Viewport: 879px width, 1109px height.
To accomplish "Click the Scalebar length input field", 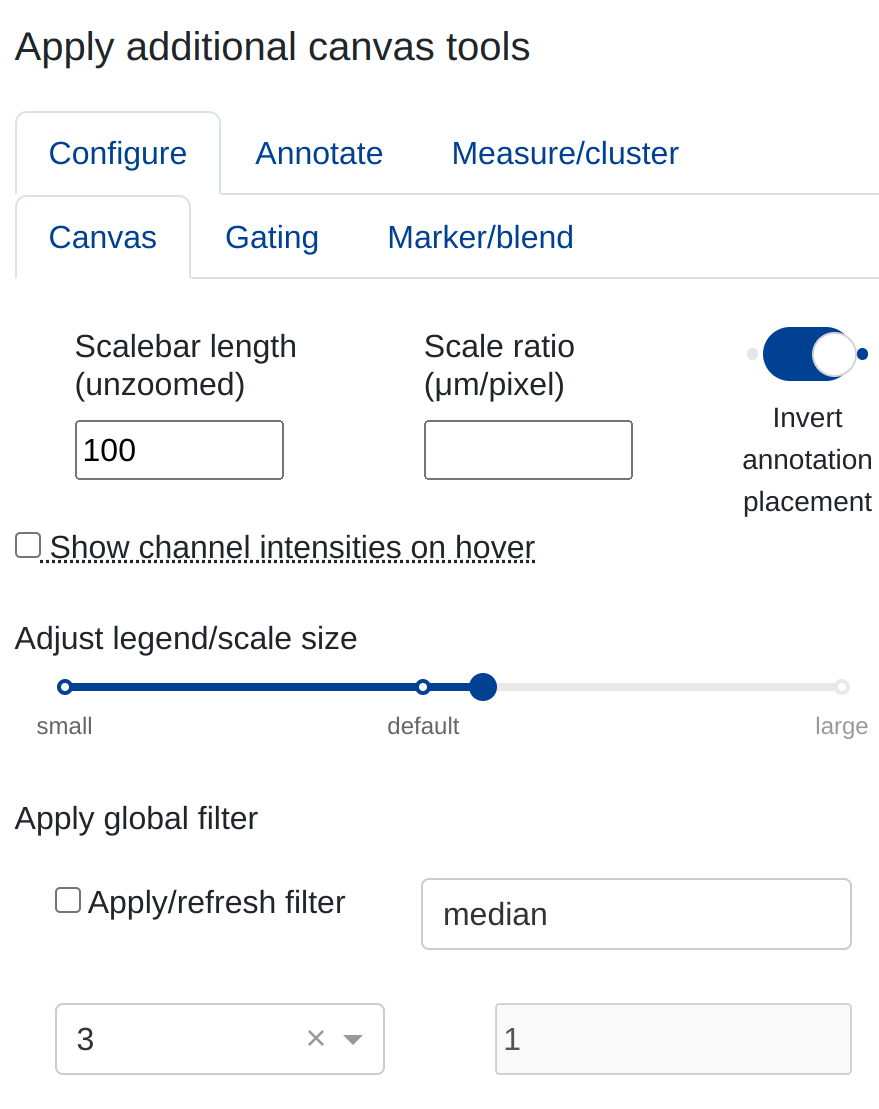I will tap(179, 450).
